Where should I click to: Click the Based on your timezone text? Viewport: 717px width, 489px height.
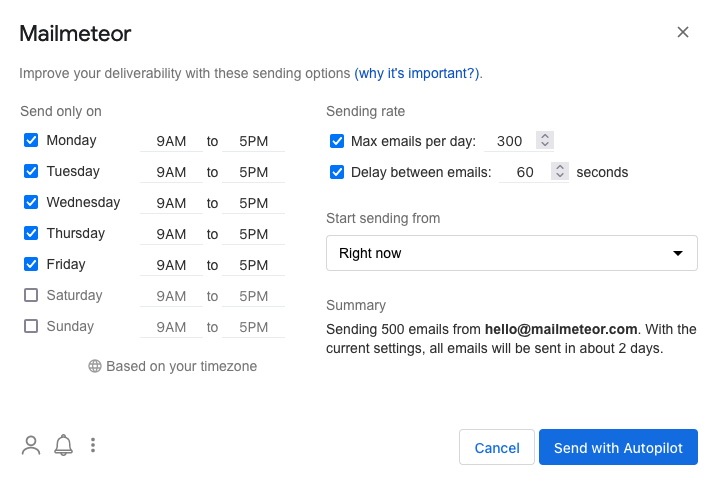tap(182, 366)
